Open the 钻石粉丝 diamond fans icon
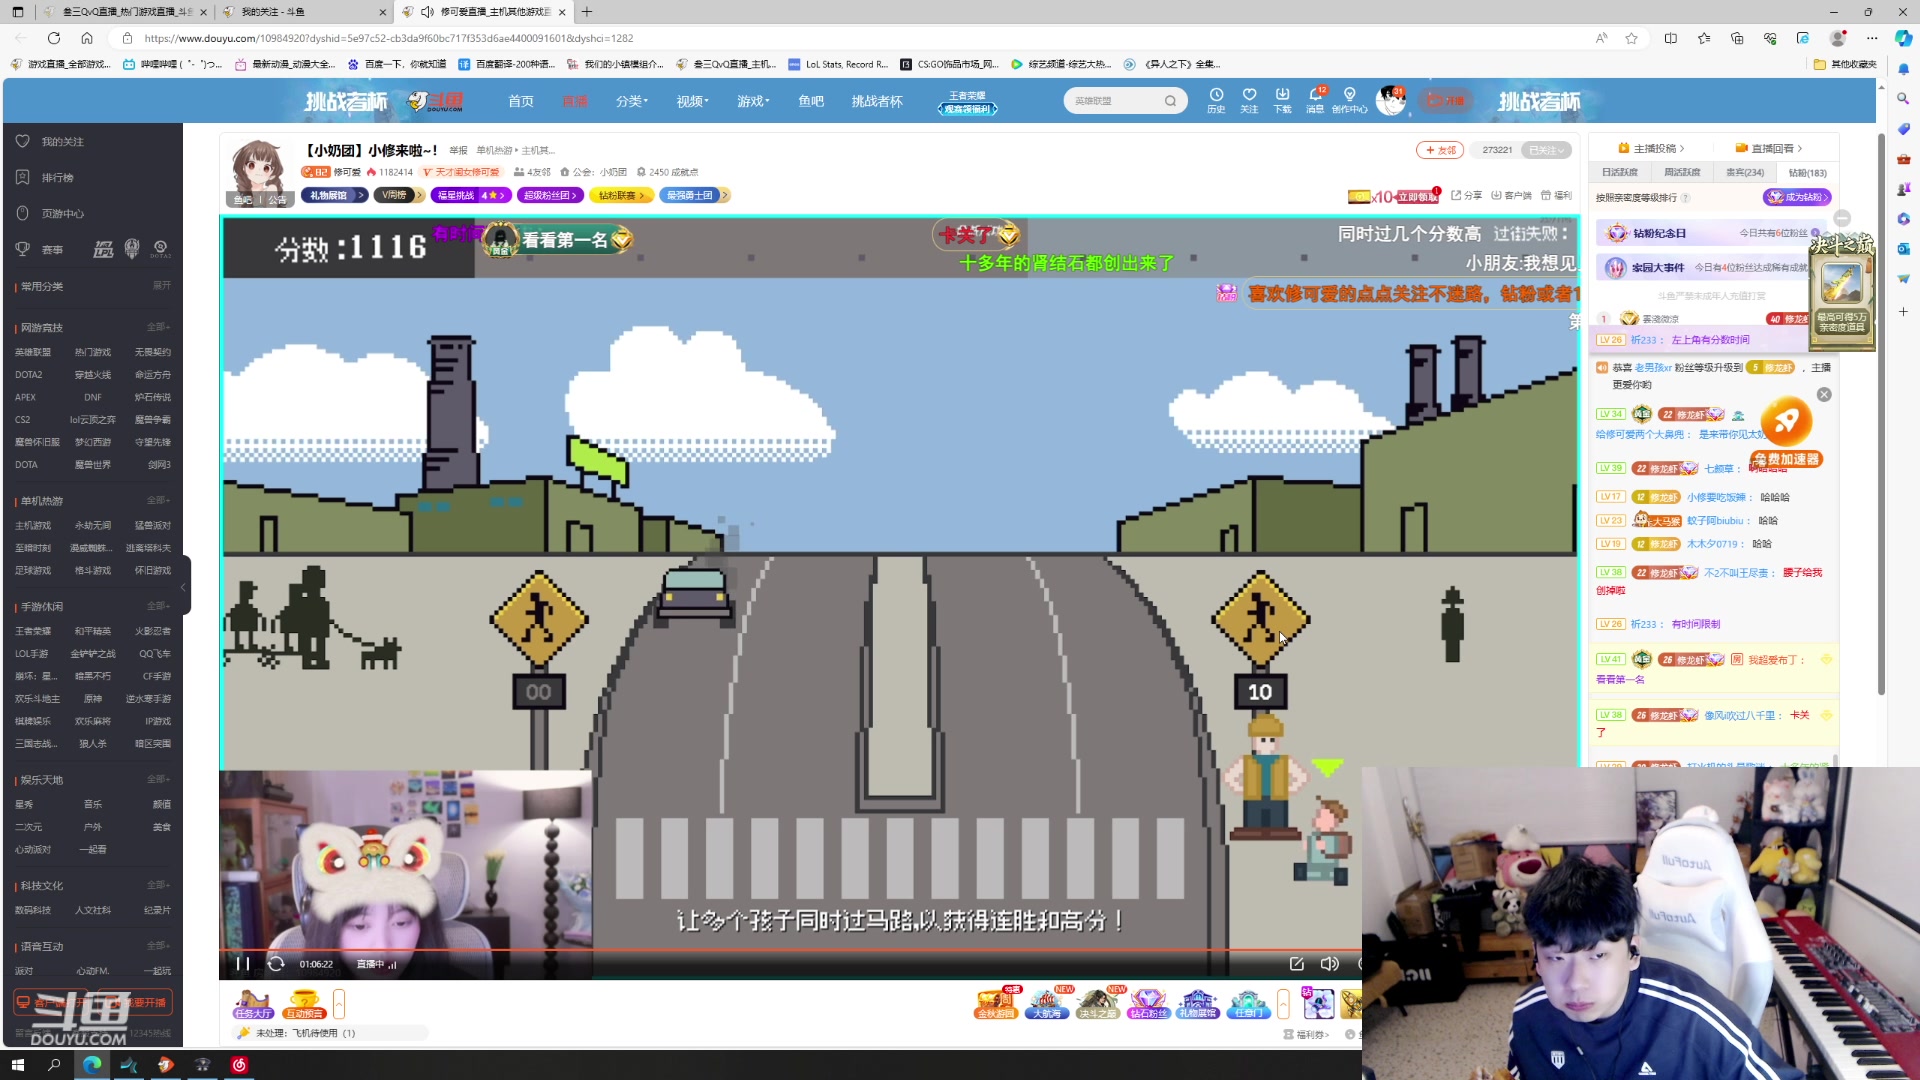Screen dimensions: 1920x1080 pyautogui.click(x=1148, y=1004)
